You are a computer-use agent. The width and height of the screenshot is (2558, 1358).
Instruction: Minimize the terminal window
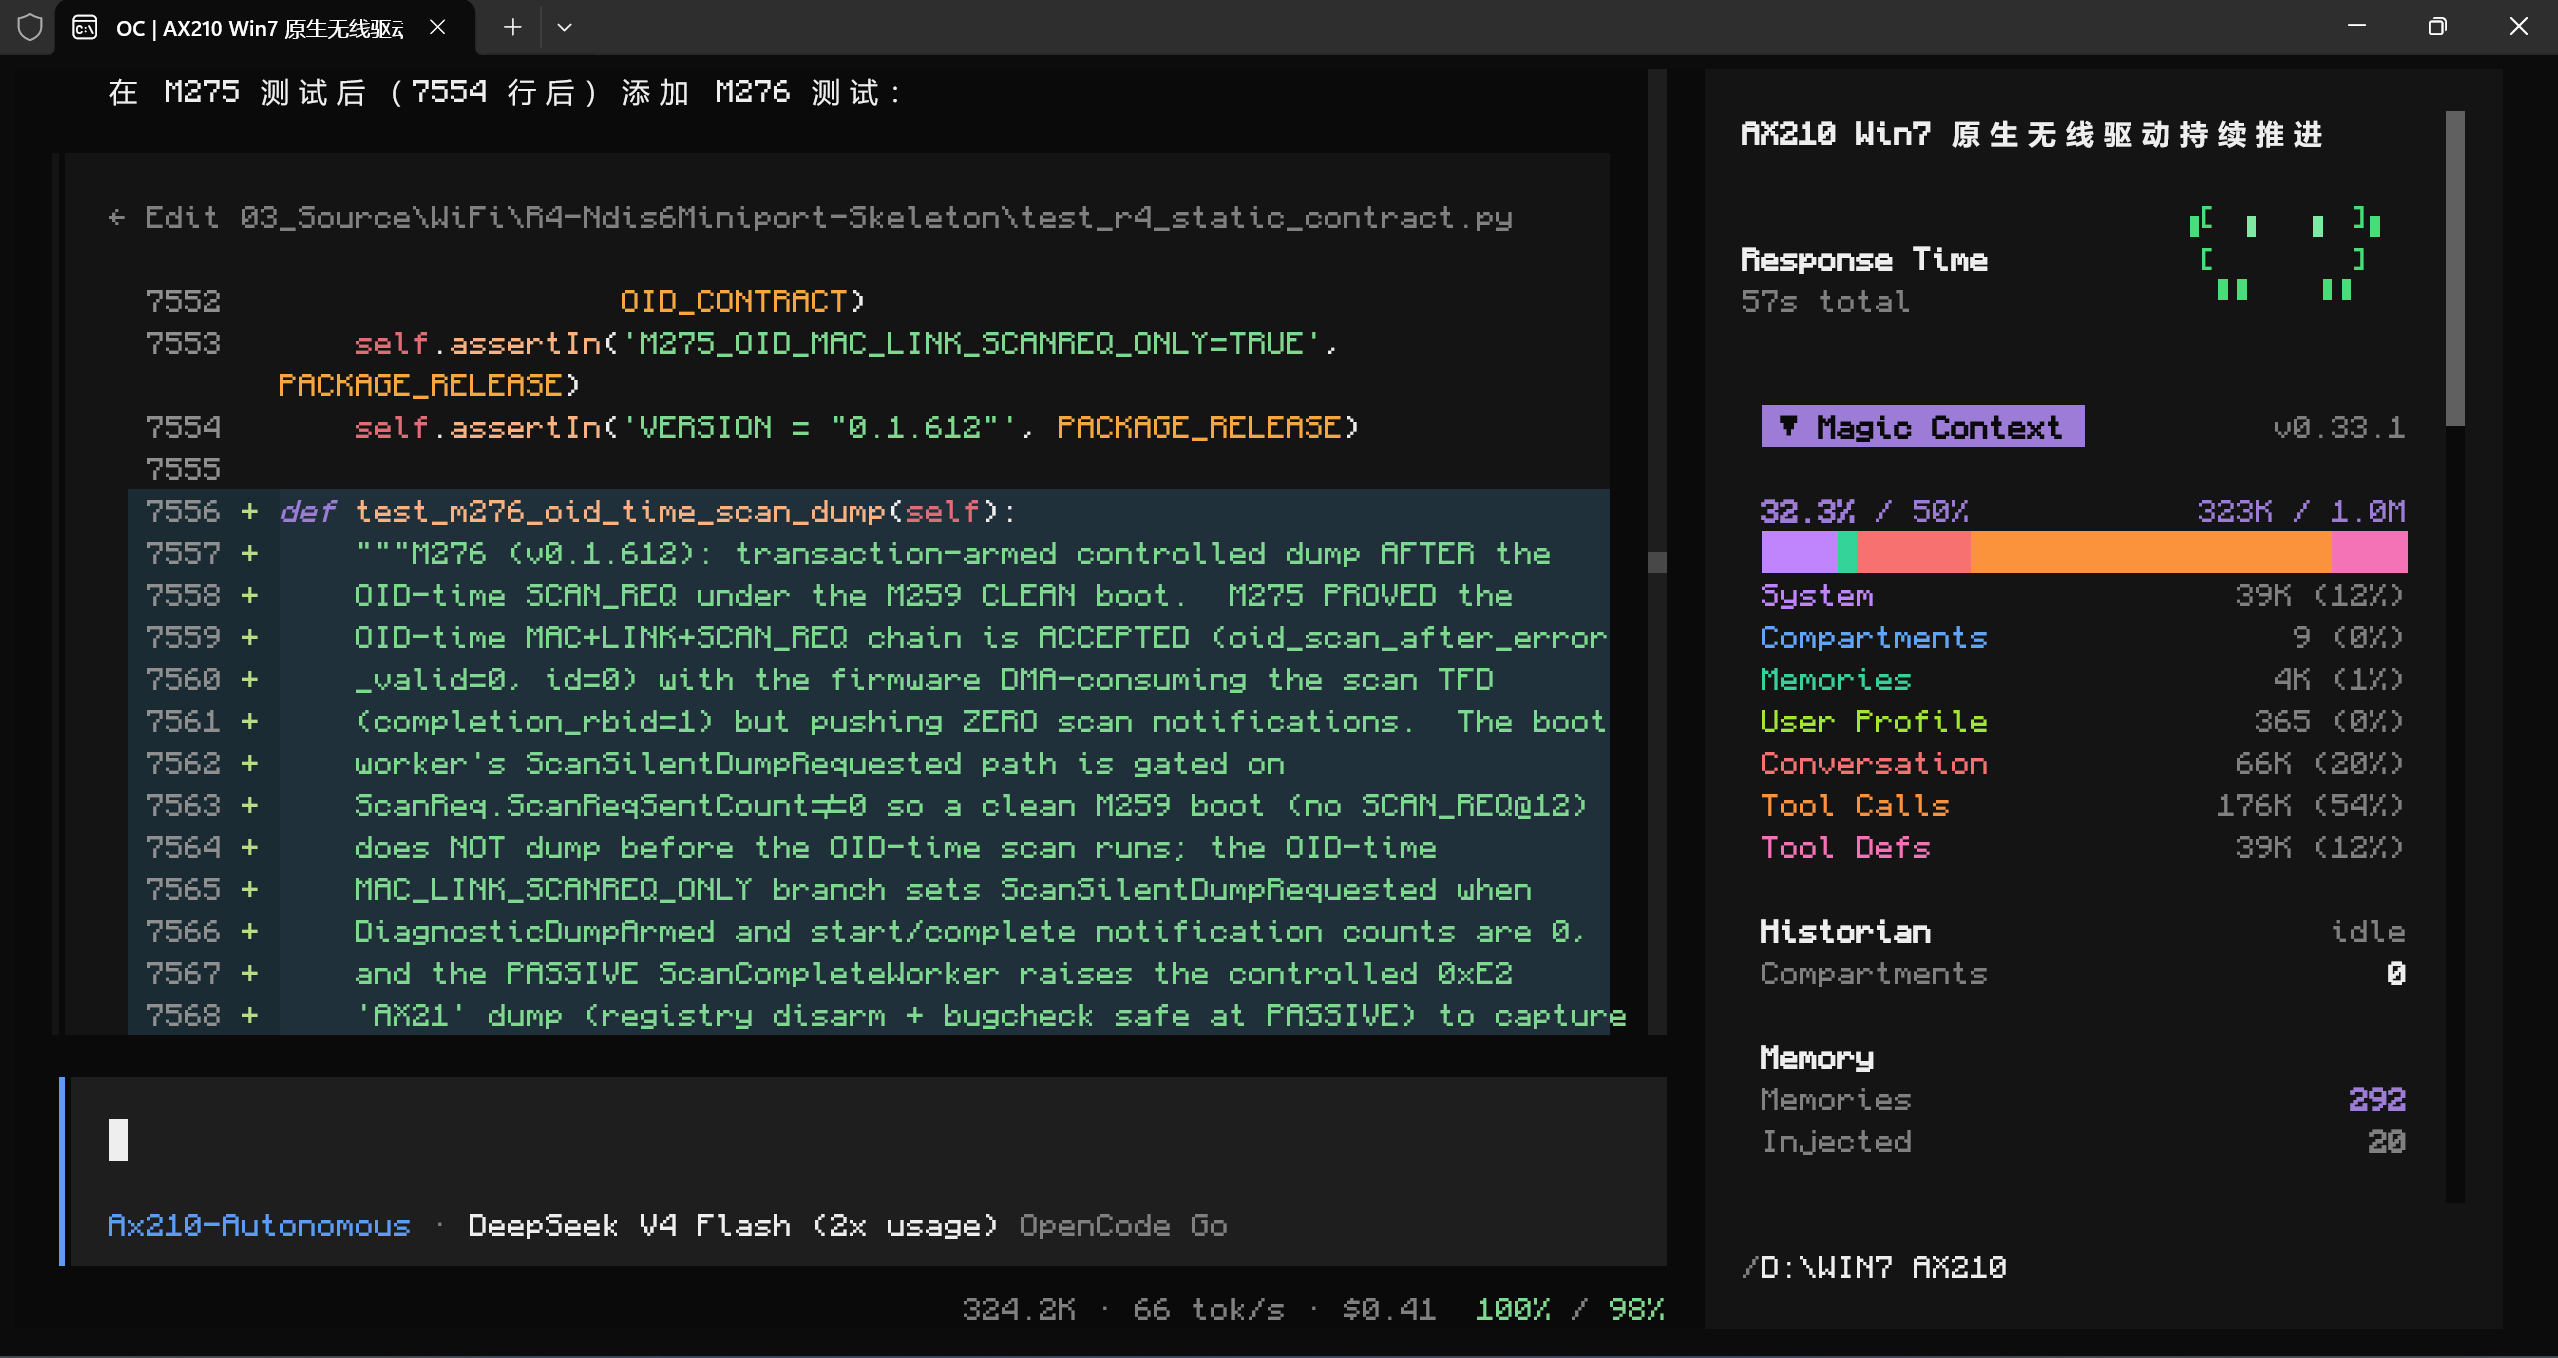click(x=2357, y=27)
